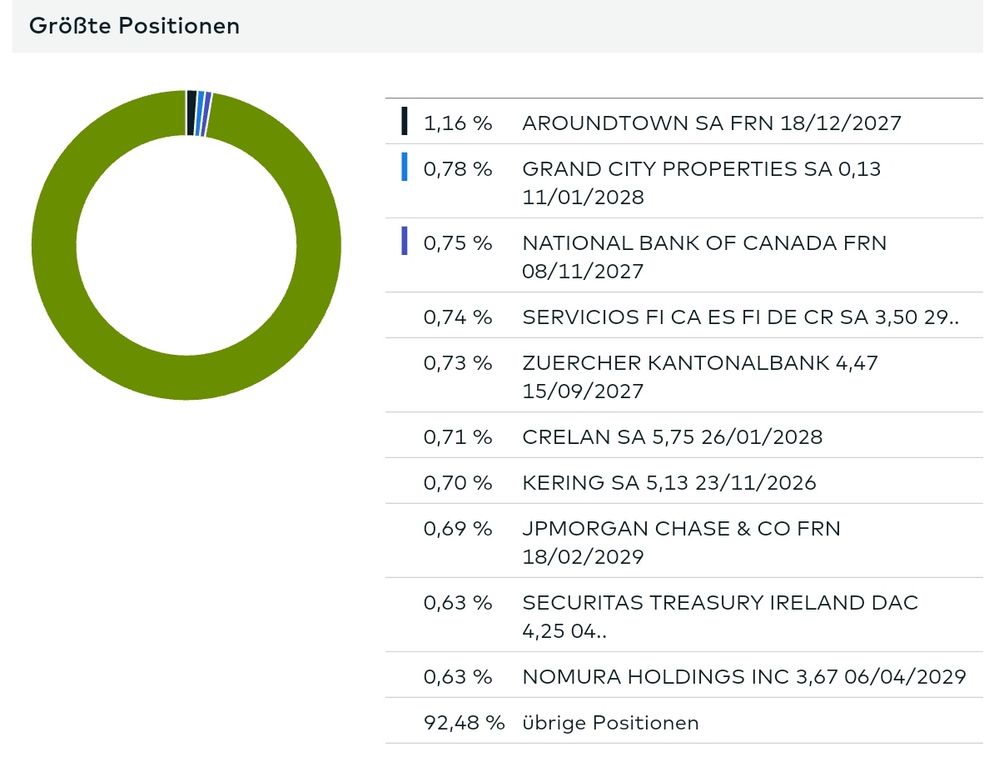Click the '0,73 %' value

tap(457, 363)
